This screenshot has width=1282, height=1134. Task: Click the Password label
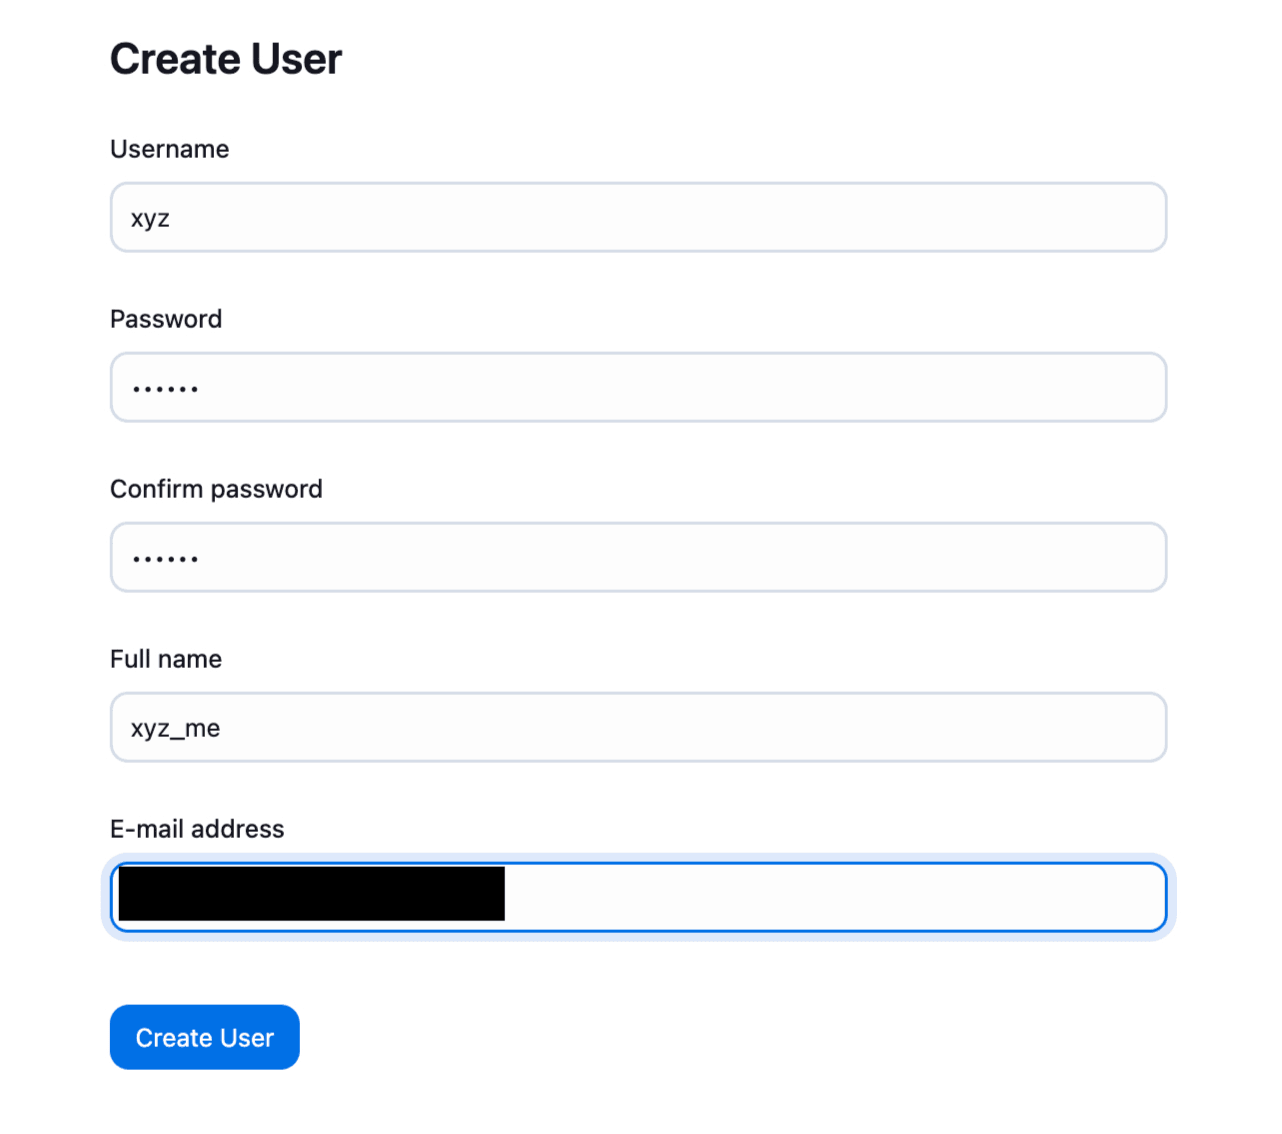[x=166, y=319]
